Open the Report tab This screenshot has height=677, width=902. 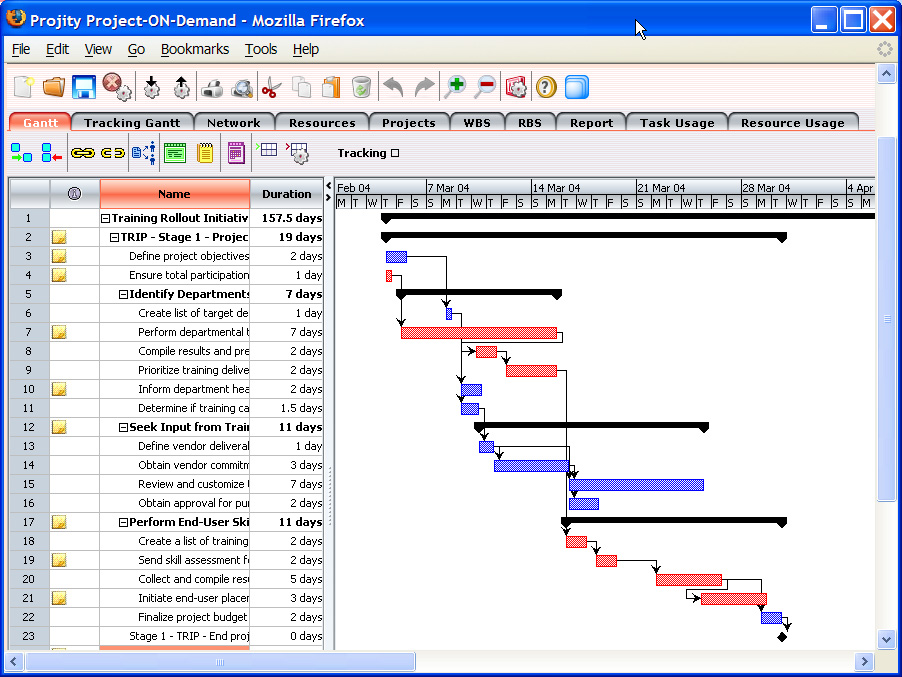pos(591,123)
